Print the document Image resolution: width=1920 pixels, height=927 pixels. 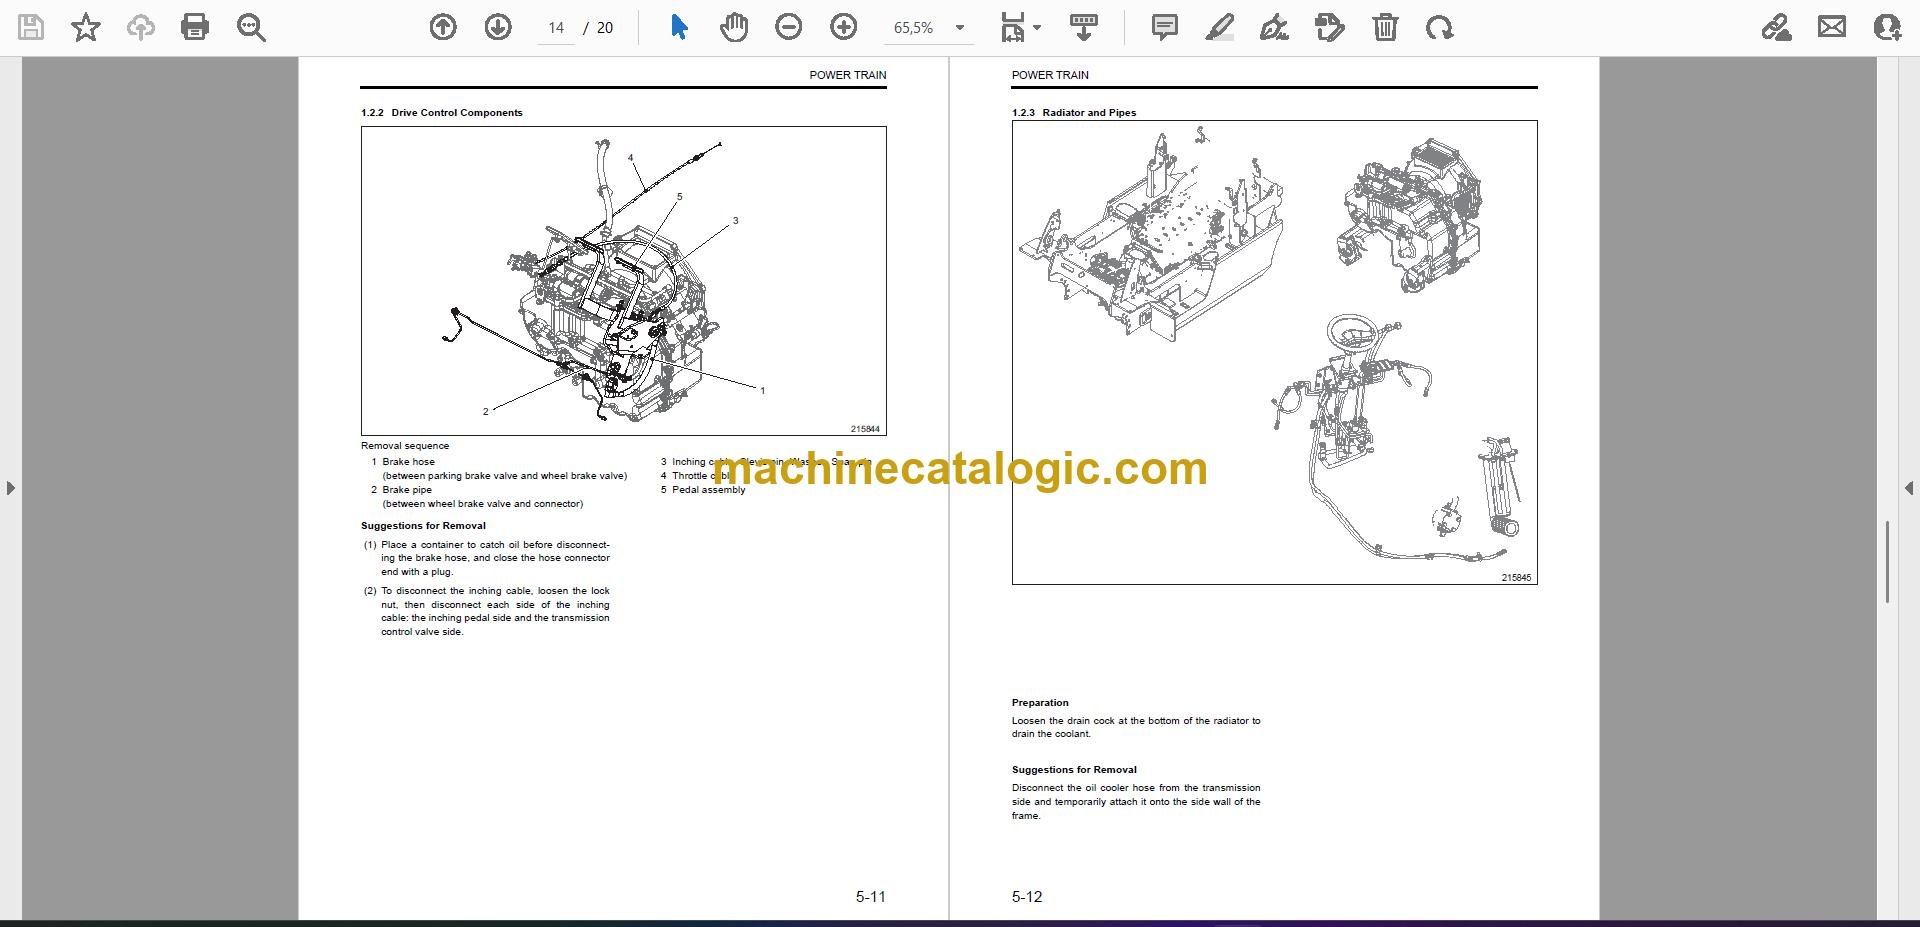(195, 27)
